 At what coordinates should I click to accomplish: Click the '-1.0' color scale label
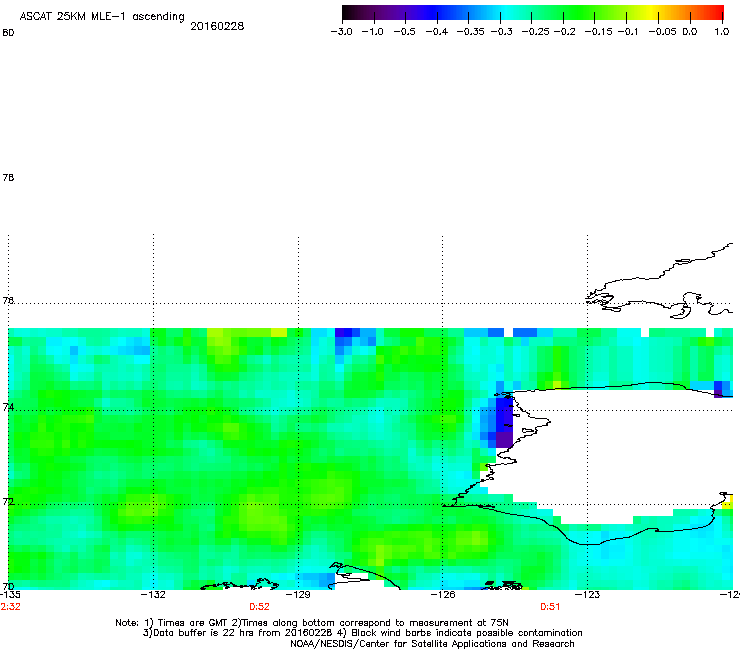coord(372,32)
